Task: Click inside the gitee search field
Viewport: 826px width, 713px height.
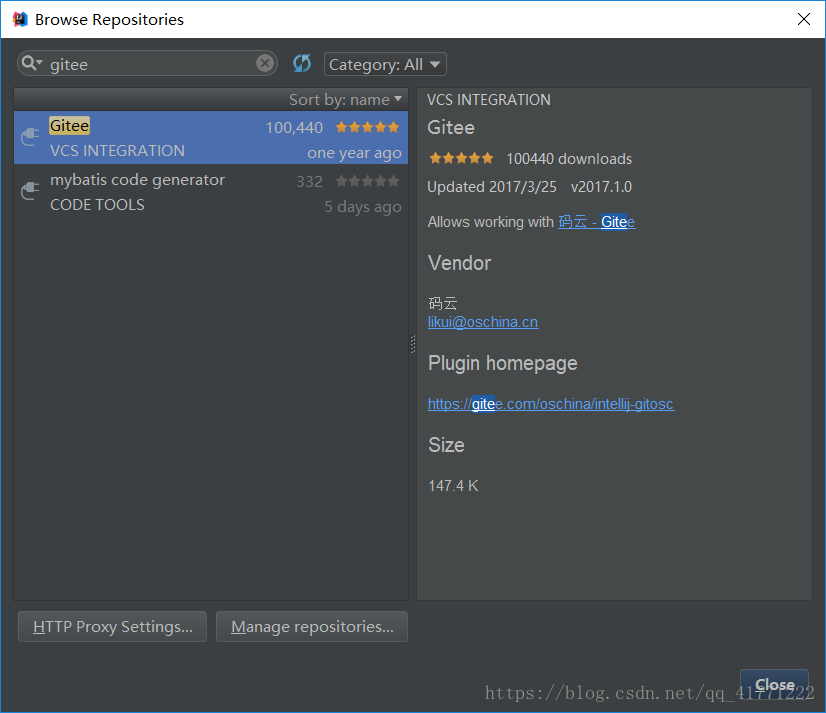Action: point(150,64)
